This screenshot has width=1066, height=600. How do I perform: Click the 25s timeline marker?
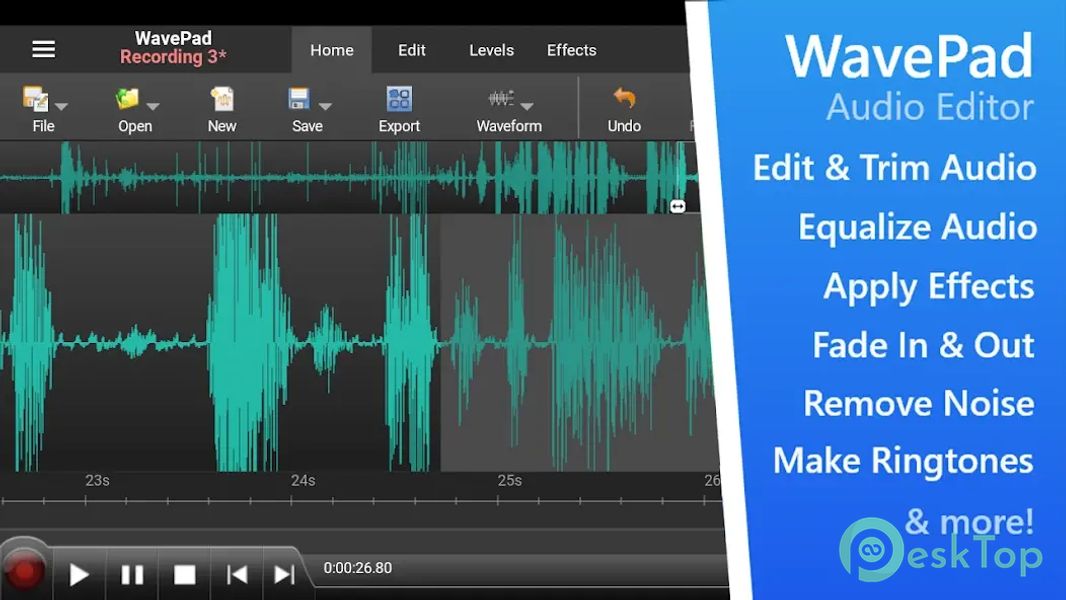(509, 480)
